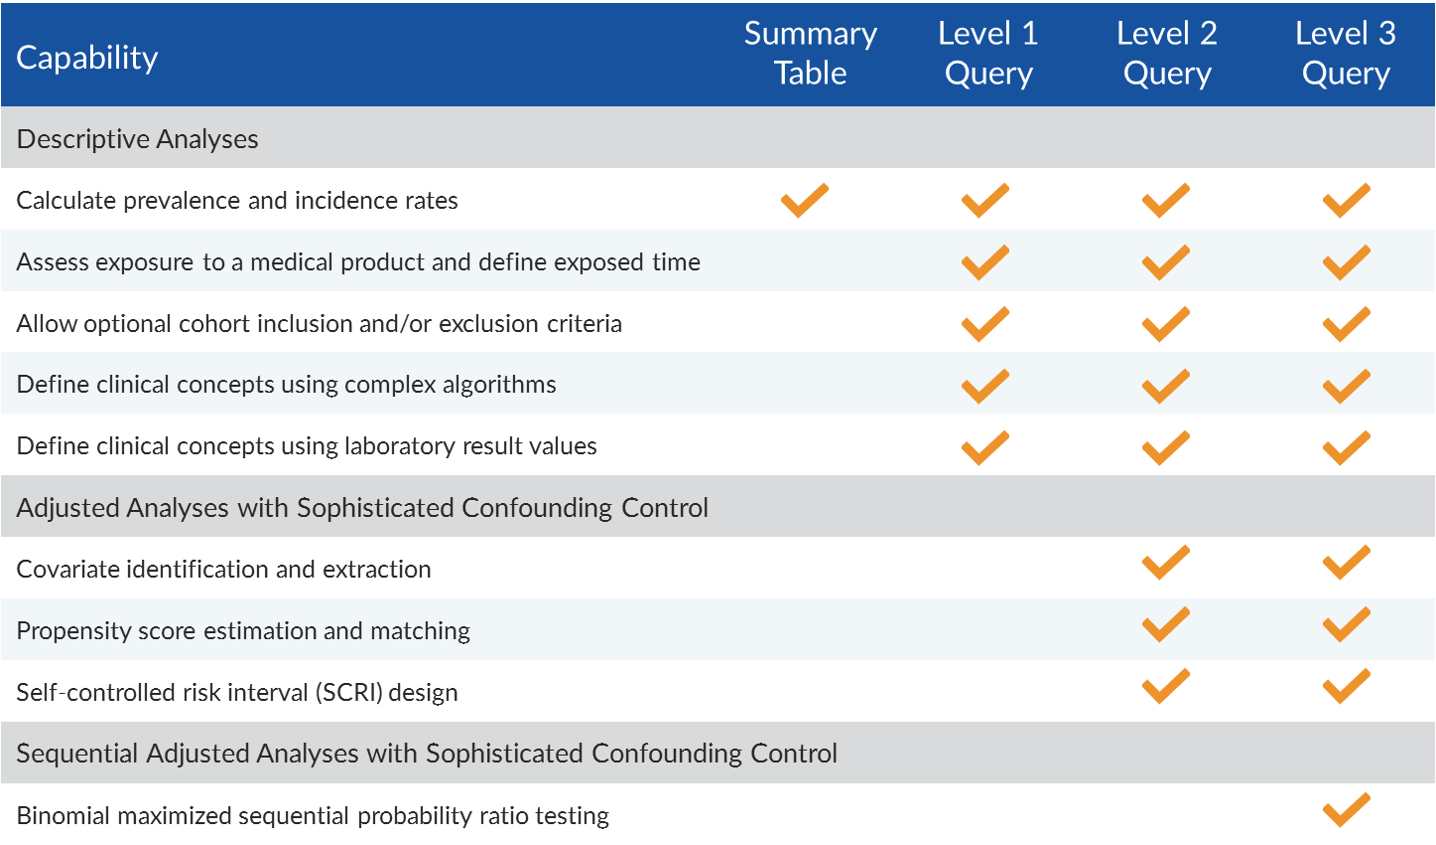Image resolution: width=1436 pixels, height=845 pixels.
Task: Click Level 3 checkmark for binomial sequential testing
Action: click(1346, 810)
